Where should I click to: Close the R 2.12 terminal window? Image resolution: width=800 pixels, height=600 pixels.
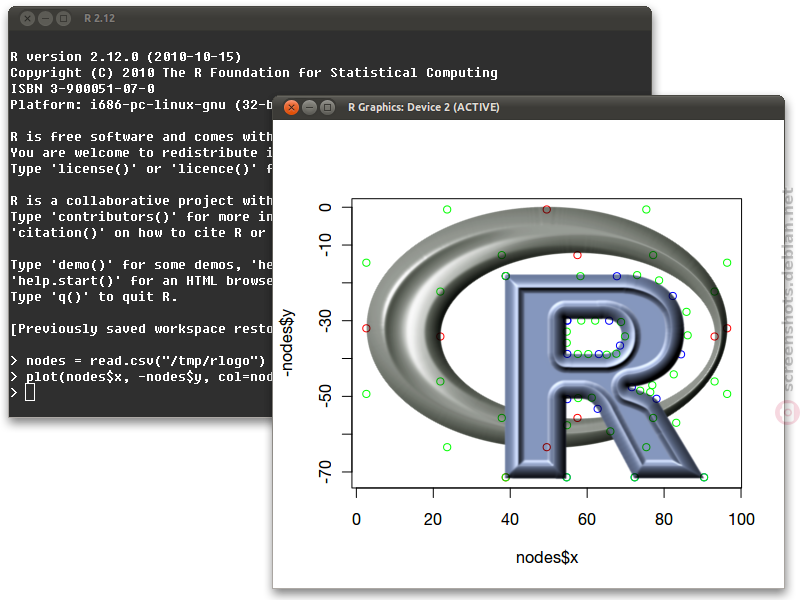[28, 19]
